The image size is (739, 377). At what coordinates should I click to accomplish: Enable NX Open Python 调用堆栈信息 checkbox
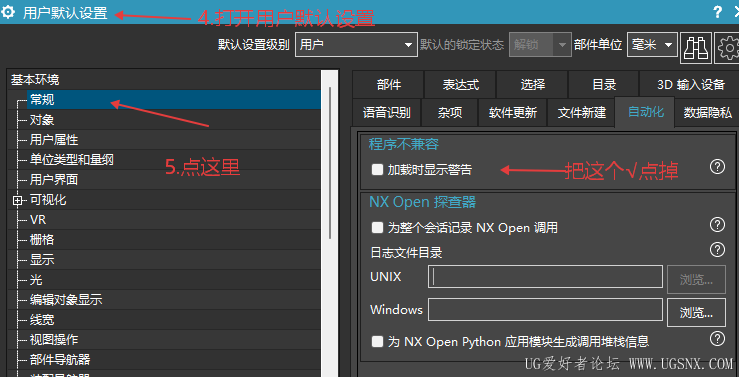pos(377,342)
